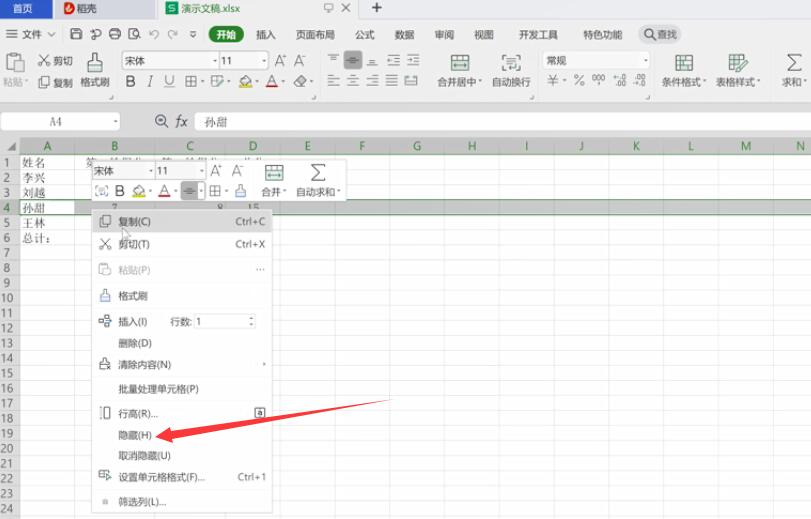Screen dimensions: 811x519
Task: Increase font size in ribbon
Action: [280, 61]
